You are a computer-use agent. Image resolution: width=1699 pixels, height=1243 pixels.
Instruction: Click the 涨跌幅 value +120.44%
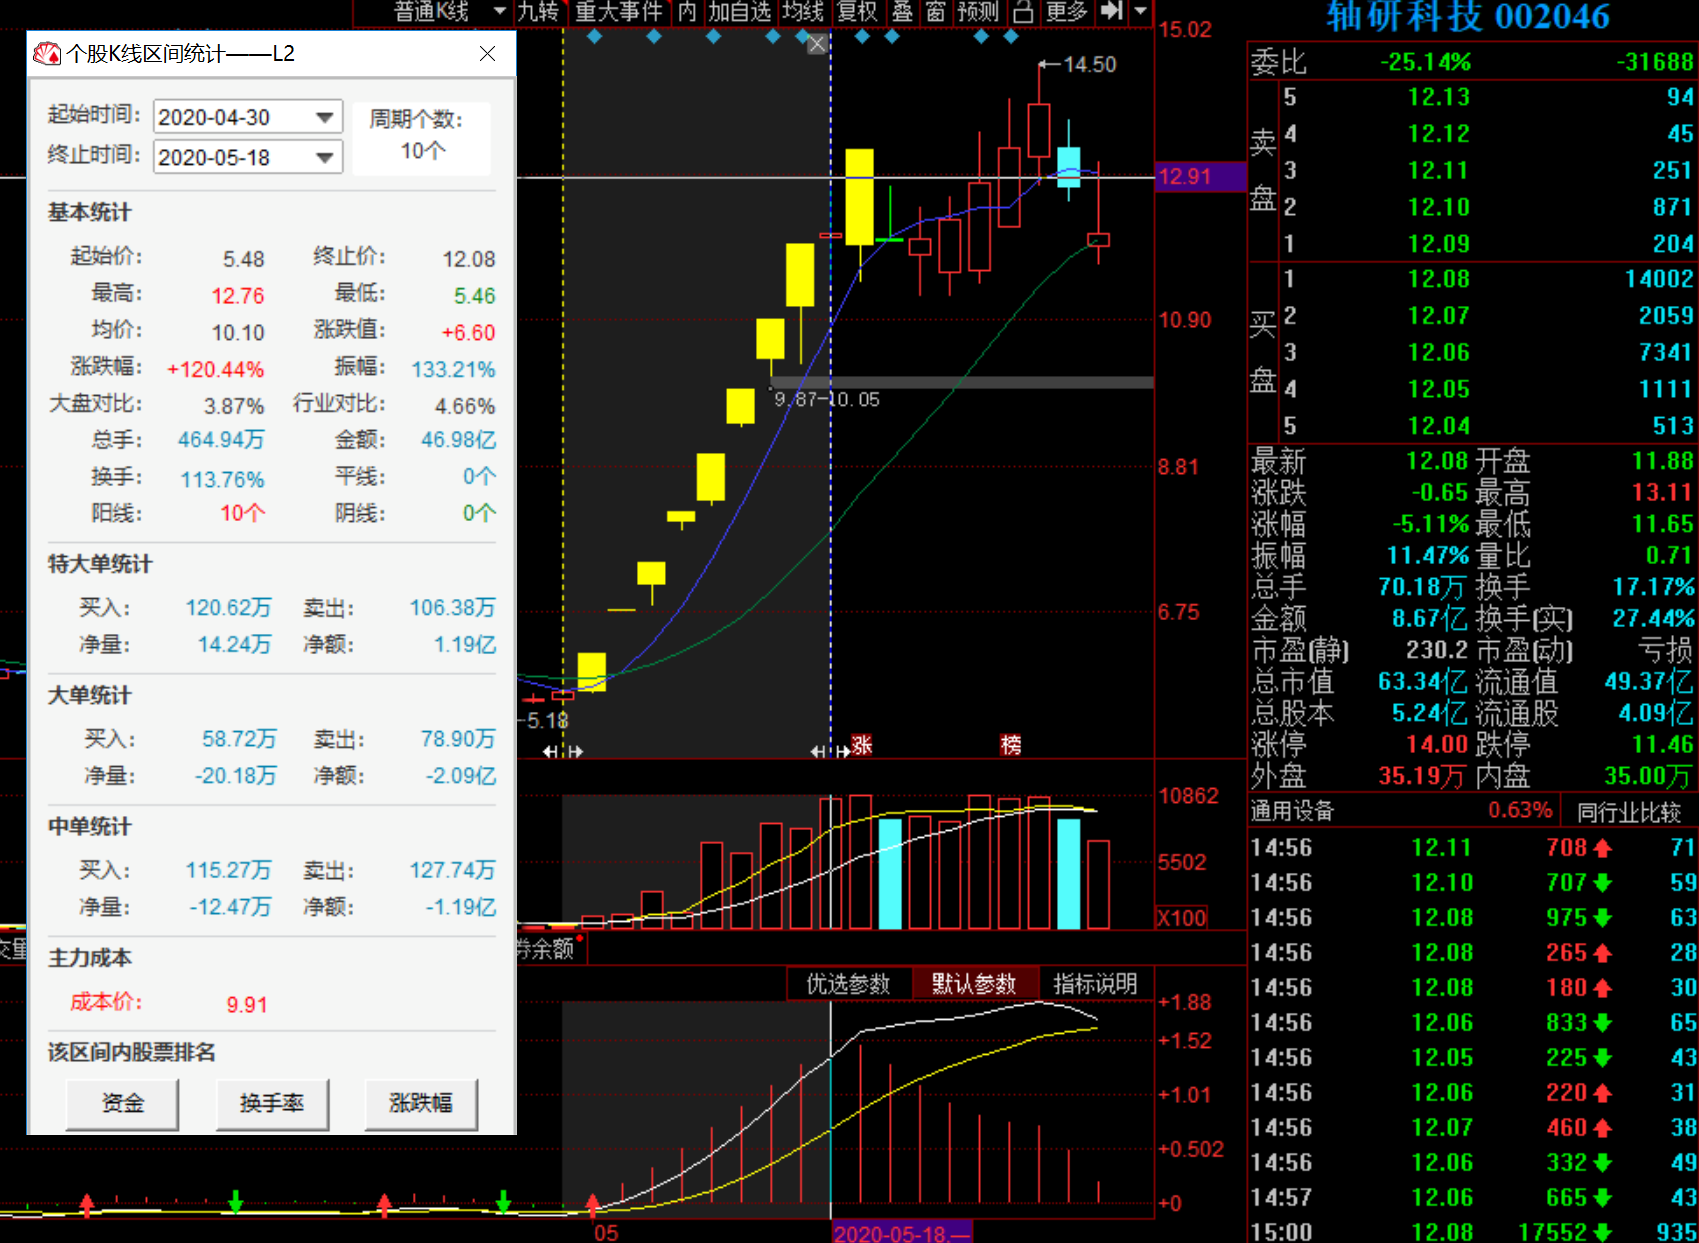(216, 370)
